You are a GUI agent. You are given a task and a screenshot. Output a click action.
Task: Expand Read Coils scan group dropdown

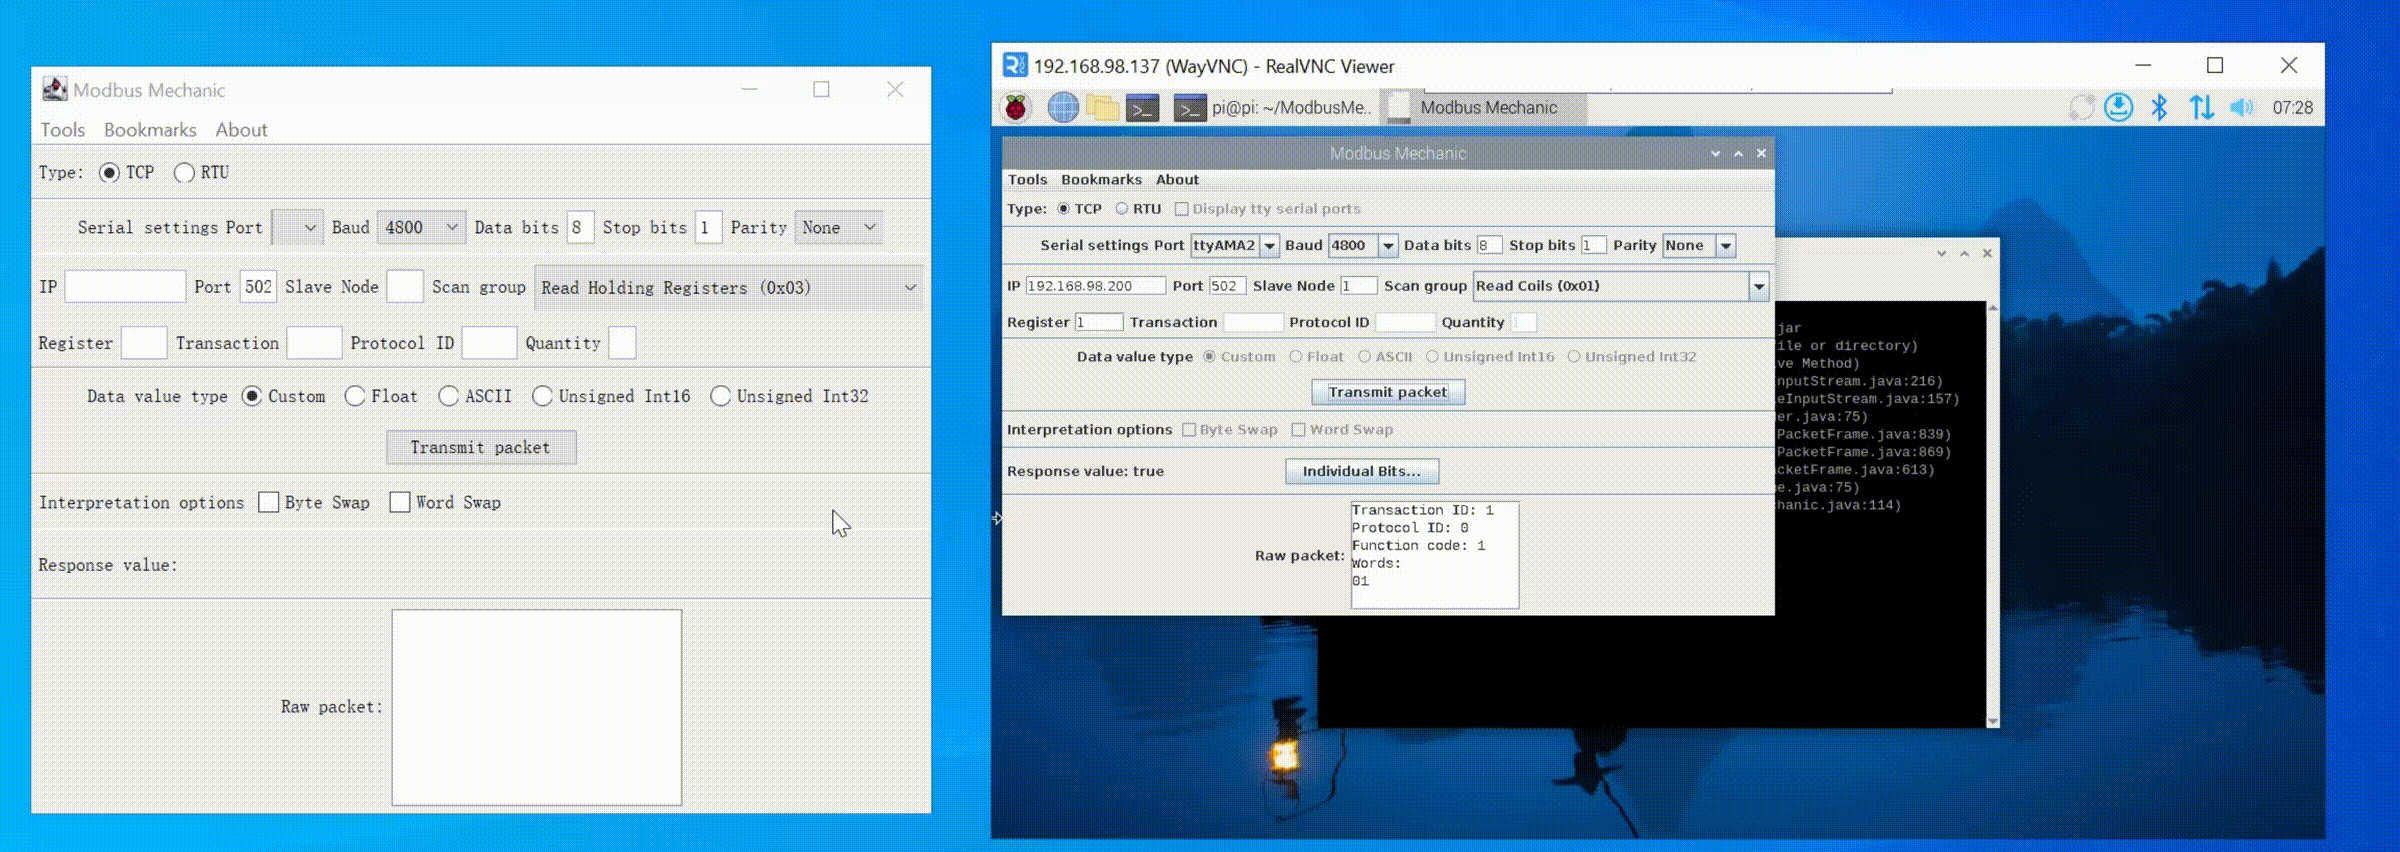click(x=1759, y=286)
